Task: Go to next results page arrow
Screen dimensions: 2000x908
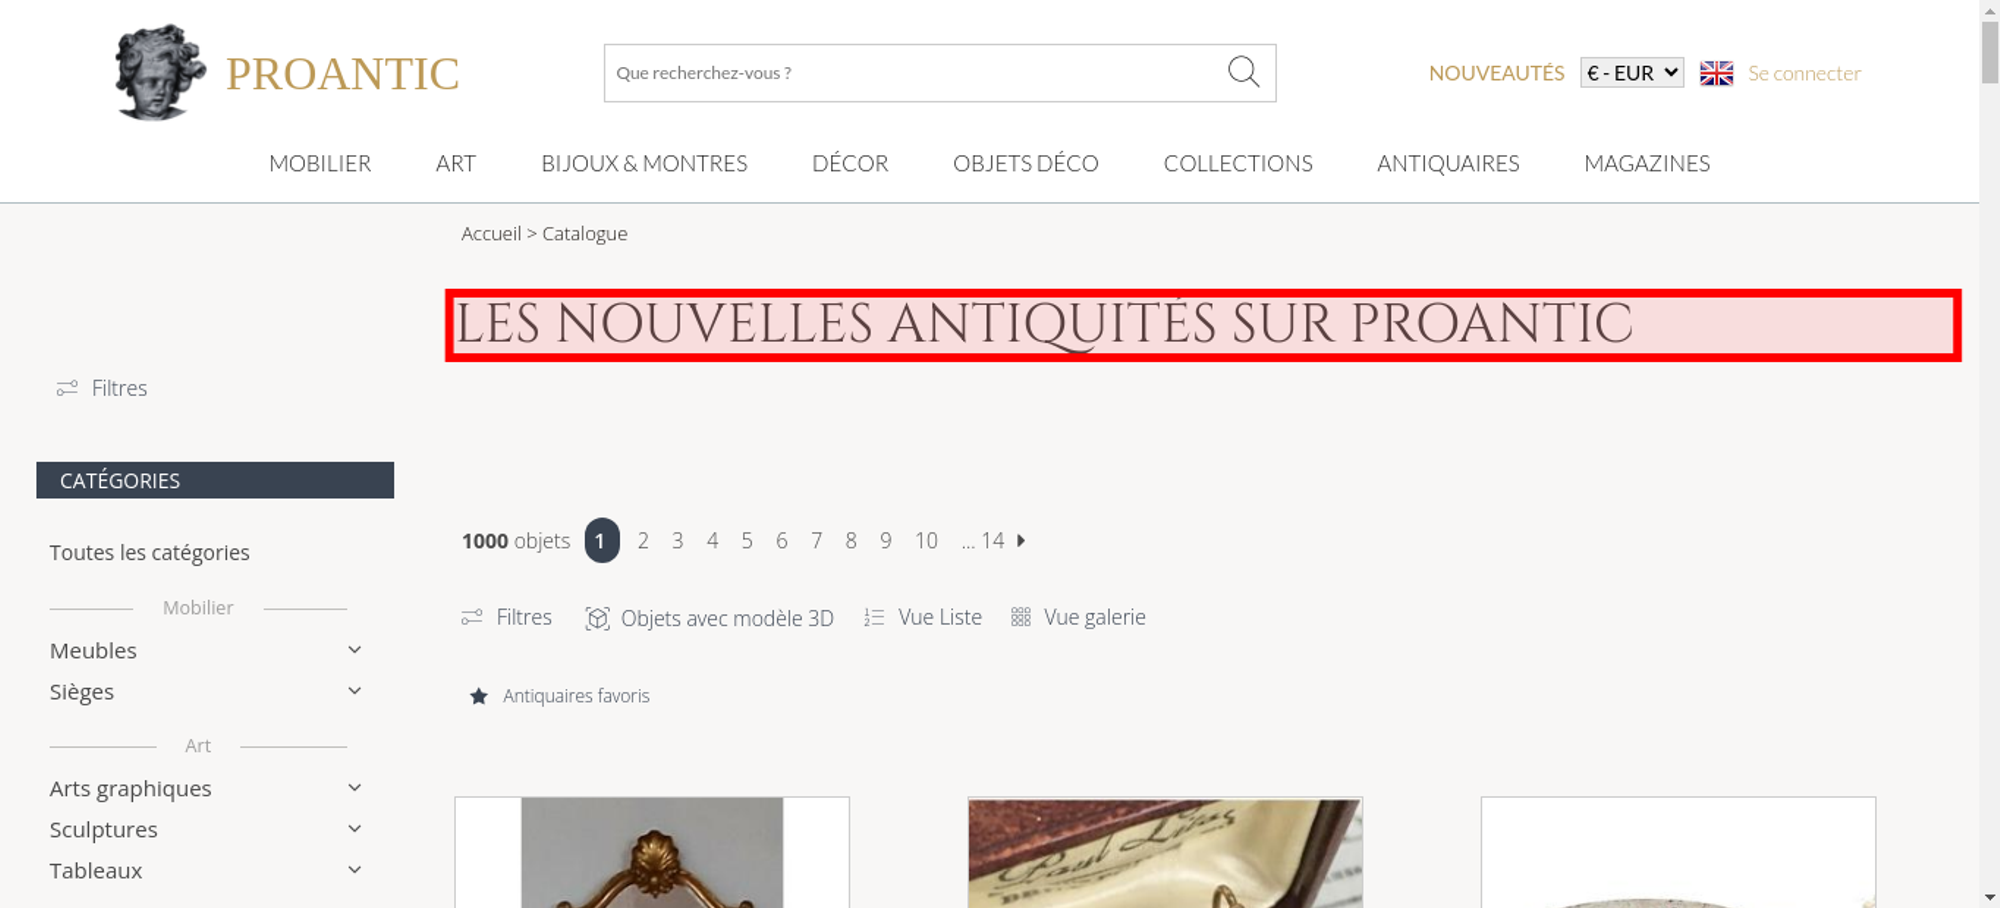Action: pos(1021,540)
